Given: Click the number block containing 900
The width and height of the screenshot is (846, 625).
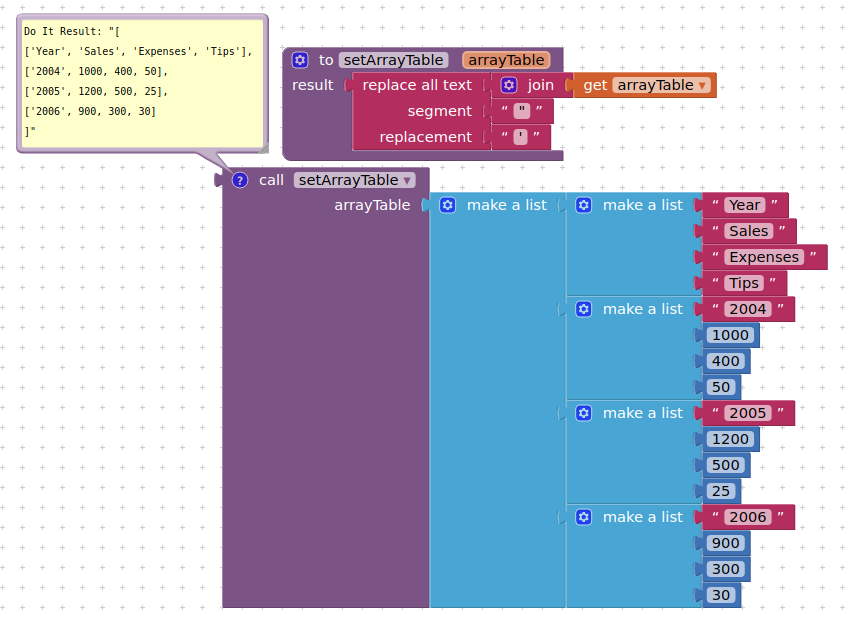Looking at the screenshot, I should point(726,543).
